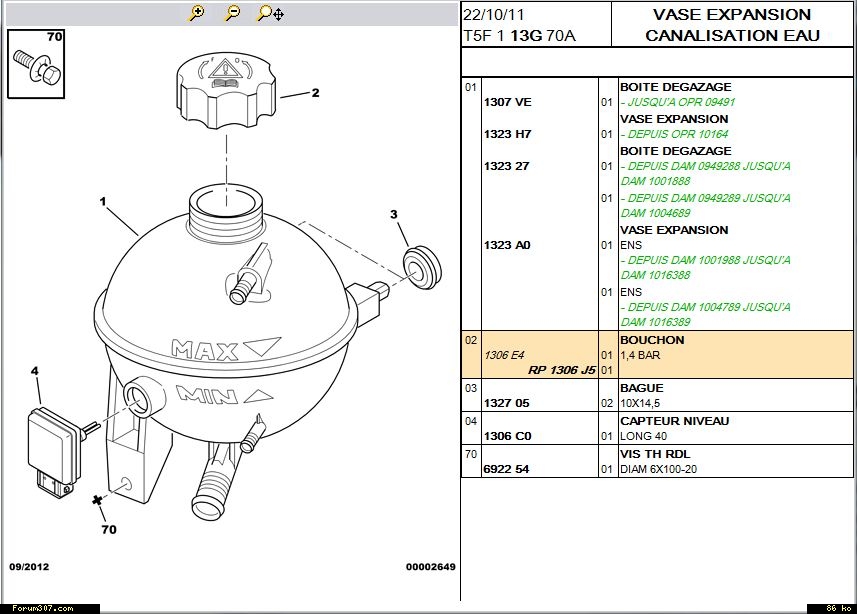Click the zoom out magnifier icon
The height and width of the screenshot is (614, 857).
pyautogui.click(x=232, y=13)
